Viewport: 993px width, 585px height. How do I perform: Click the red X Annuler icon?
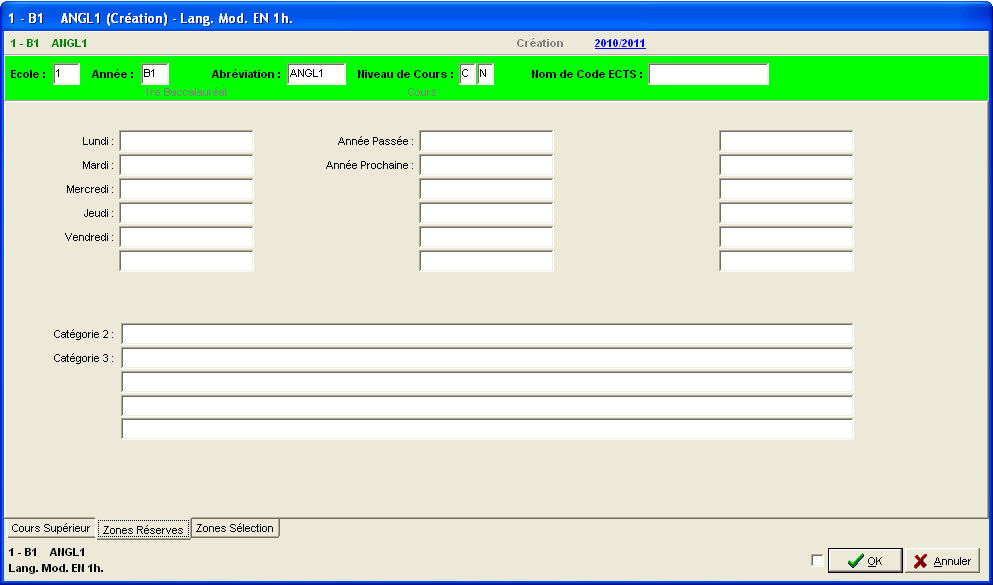tap(920, 561)
